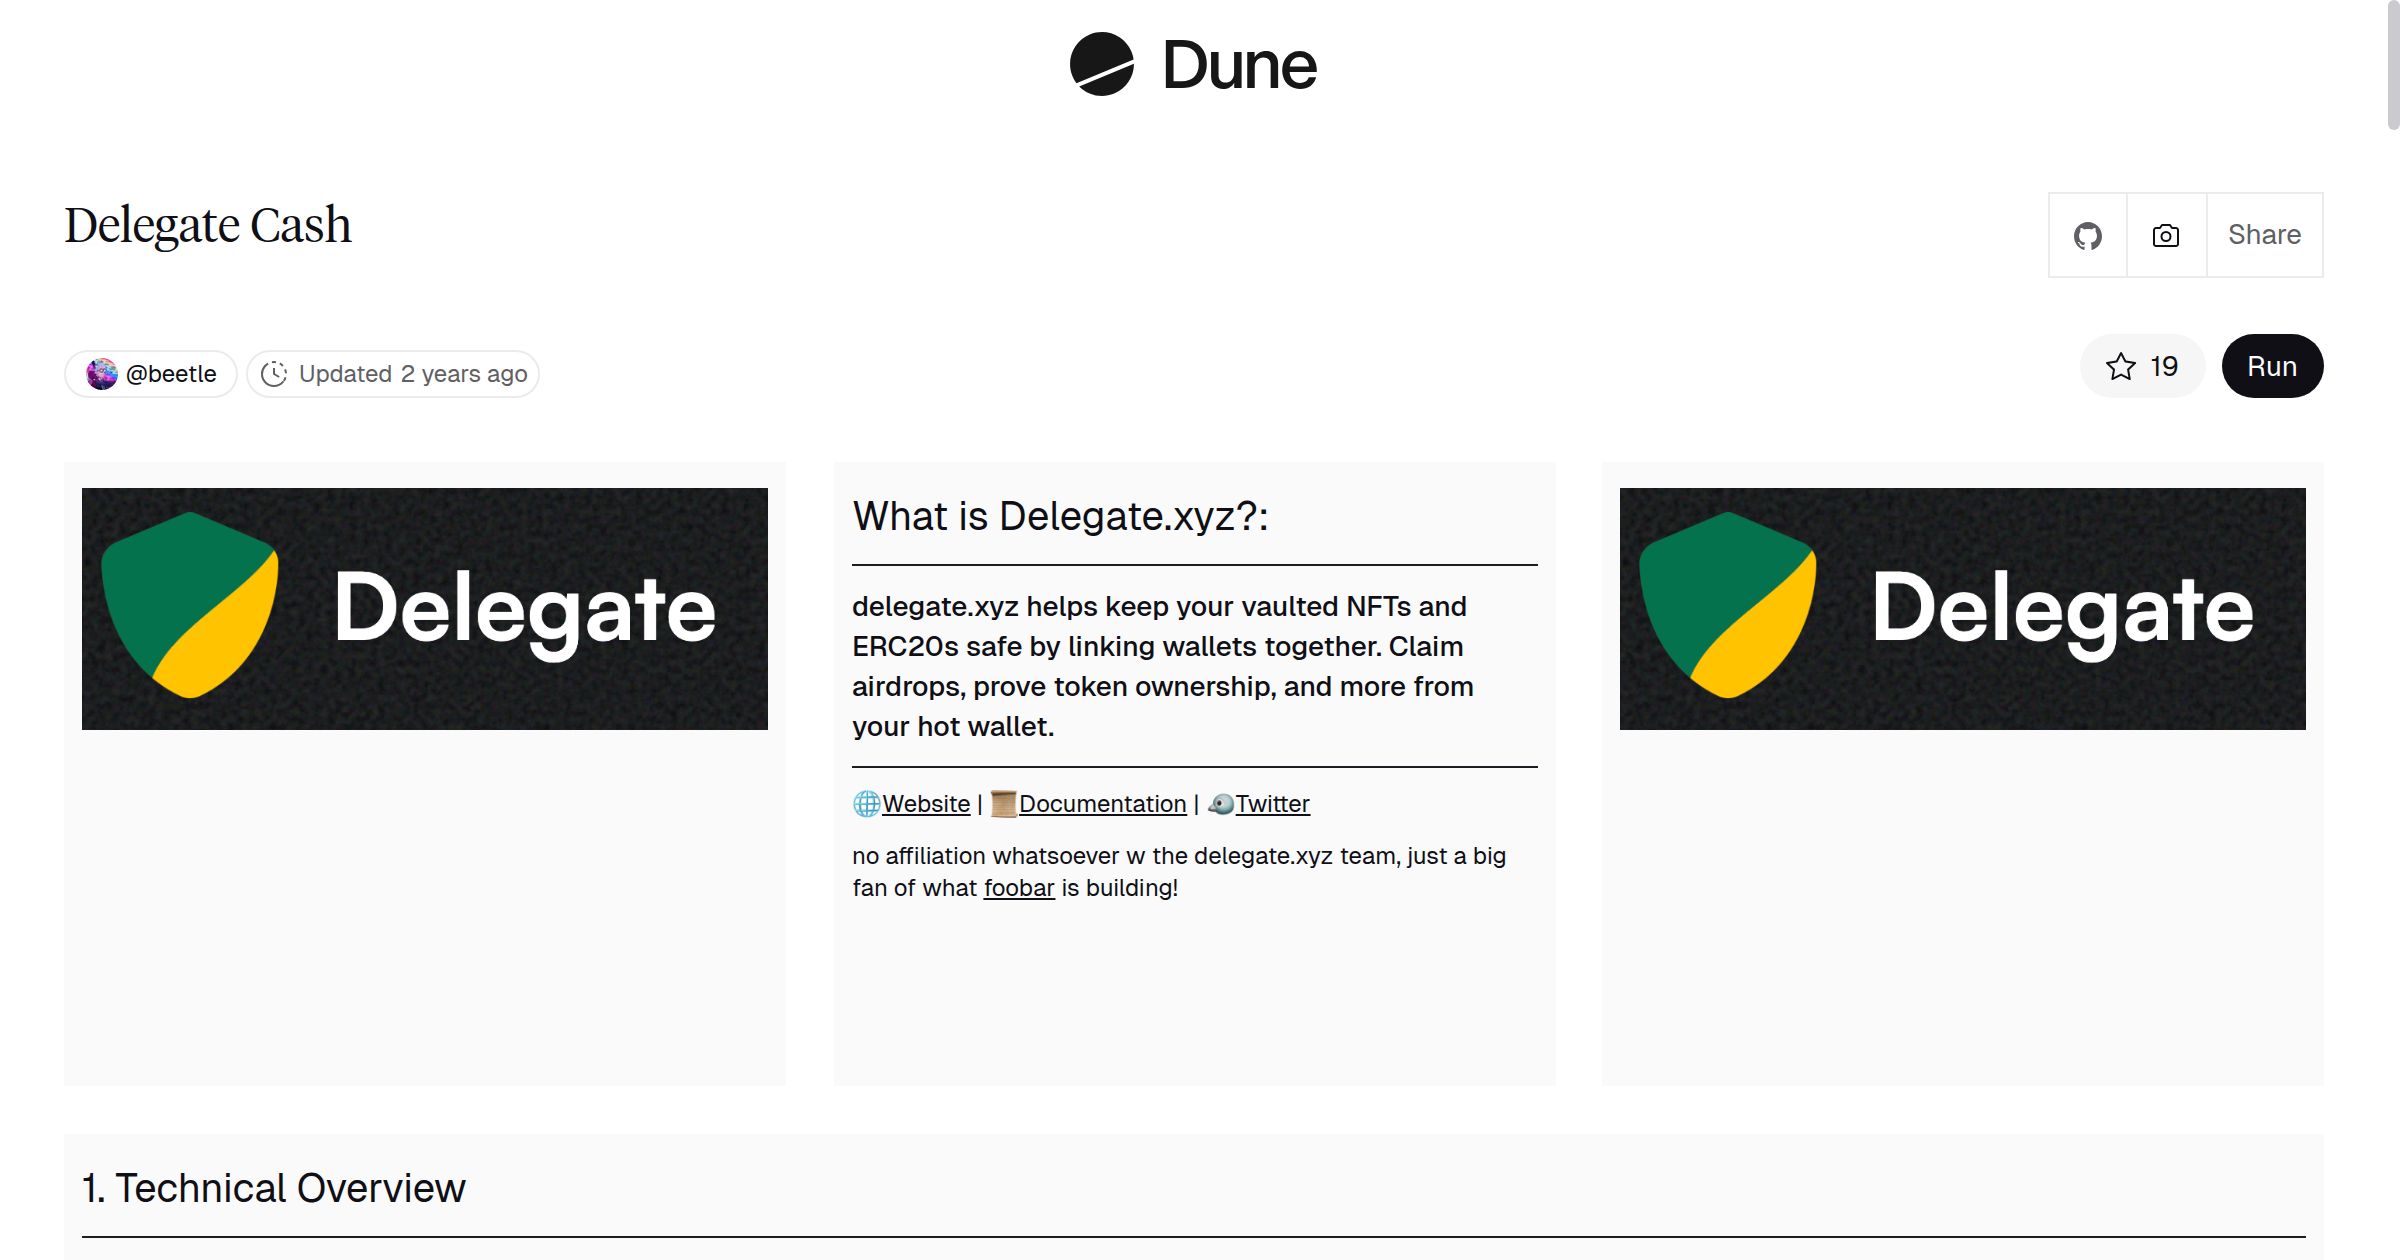
Task: Open the @beetle profile link
Action: [171, 374]
